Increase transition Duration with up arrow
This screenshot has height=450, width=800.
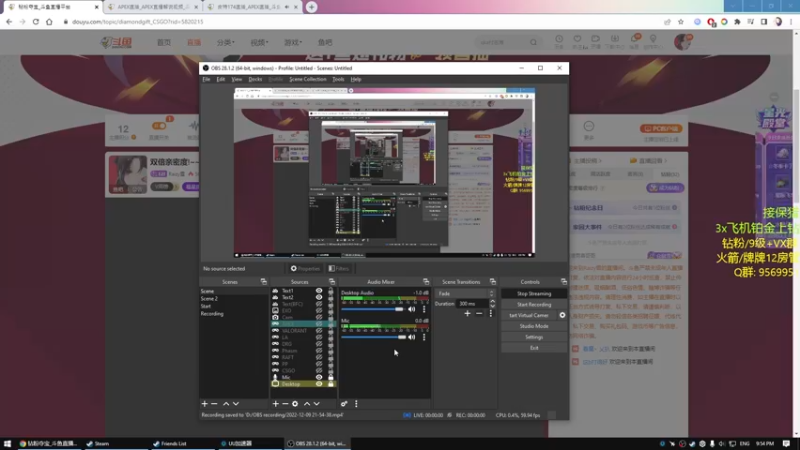pyautogui.click(x=492, y=302)
